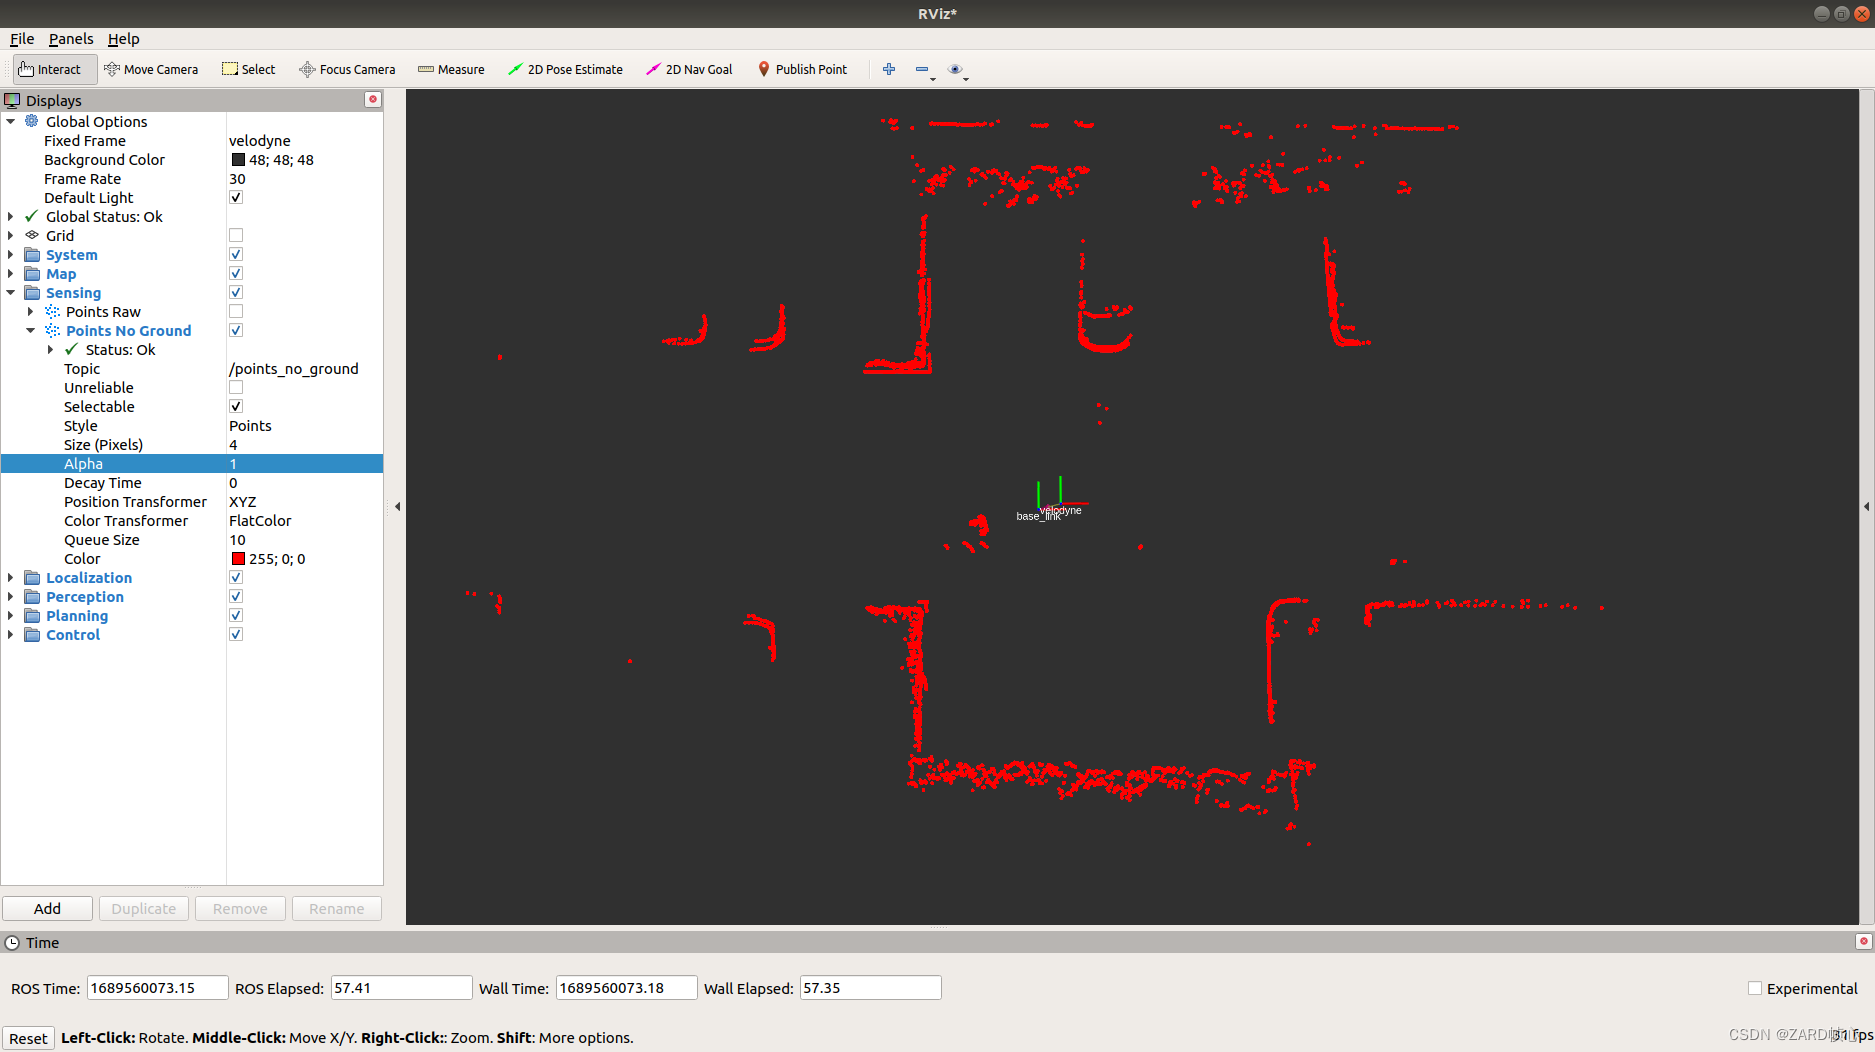Open the Background Color swatch
Image resolution: width=1875 pixels, height=1052 pixels.
(238, 159)
